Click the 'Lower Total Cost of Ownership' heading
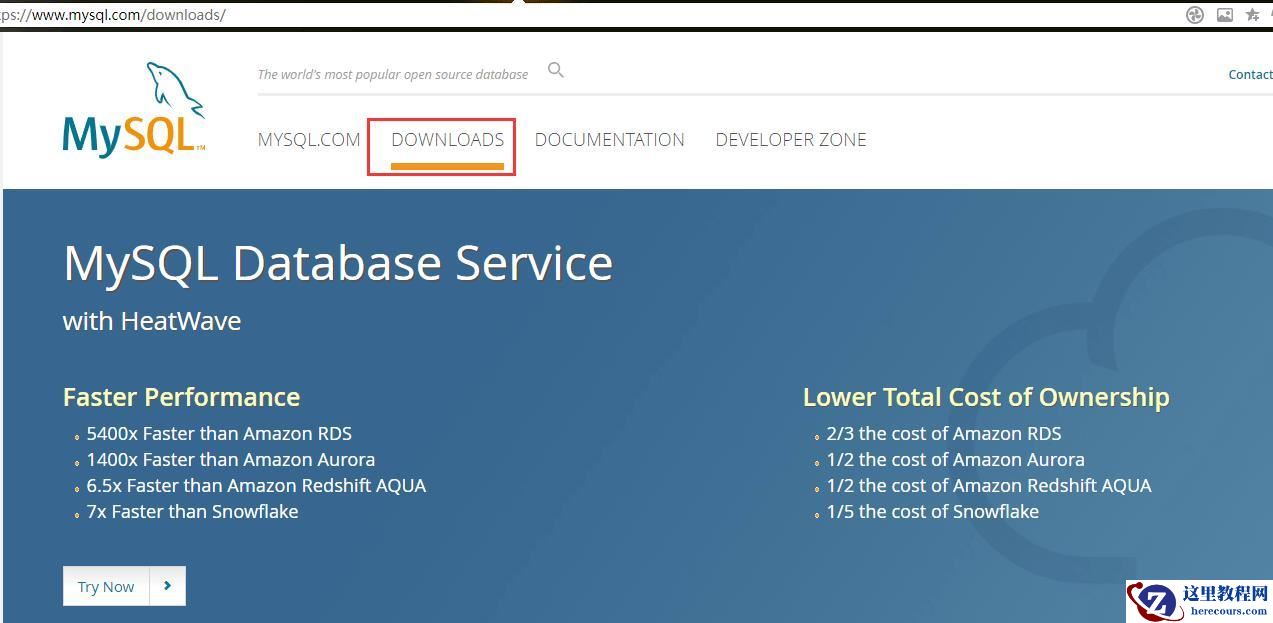Image resolution: width=1273 pixels, height=623 pixels. (x=986, y=396)
